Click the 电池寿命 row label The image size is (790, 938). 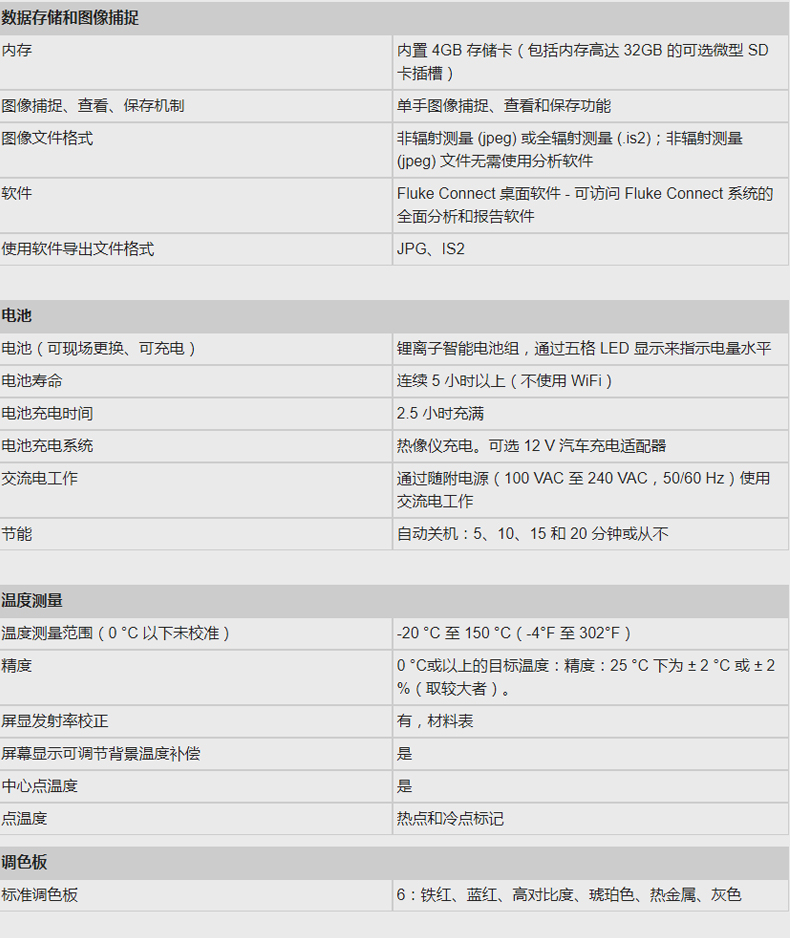click(x=32, y=381)
